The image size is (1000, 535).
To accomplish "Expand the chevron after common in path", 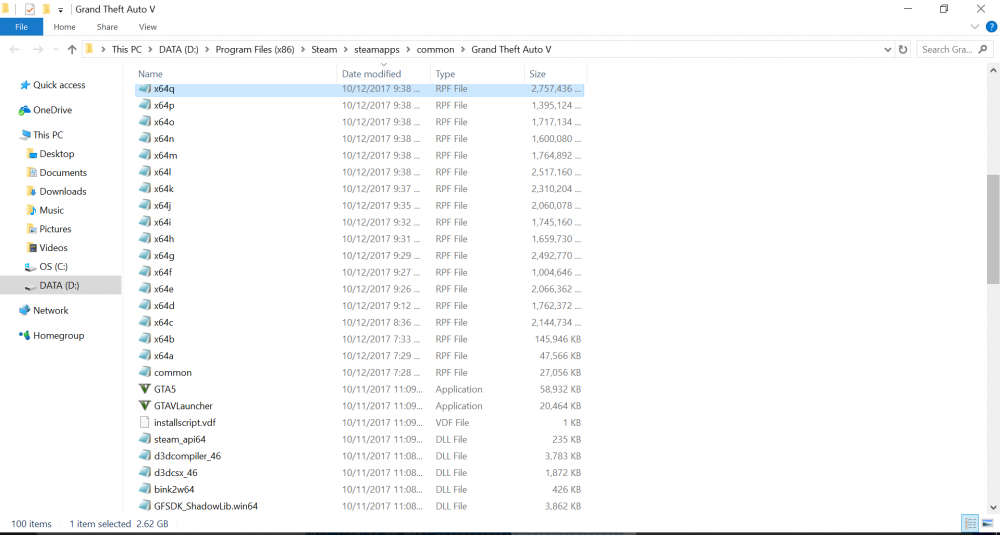I will click(463, 50).
